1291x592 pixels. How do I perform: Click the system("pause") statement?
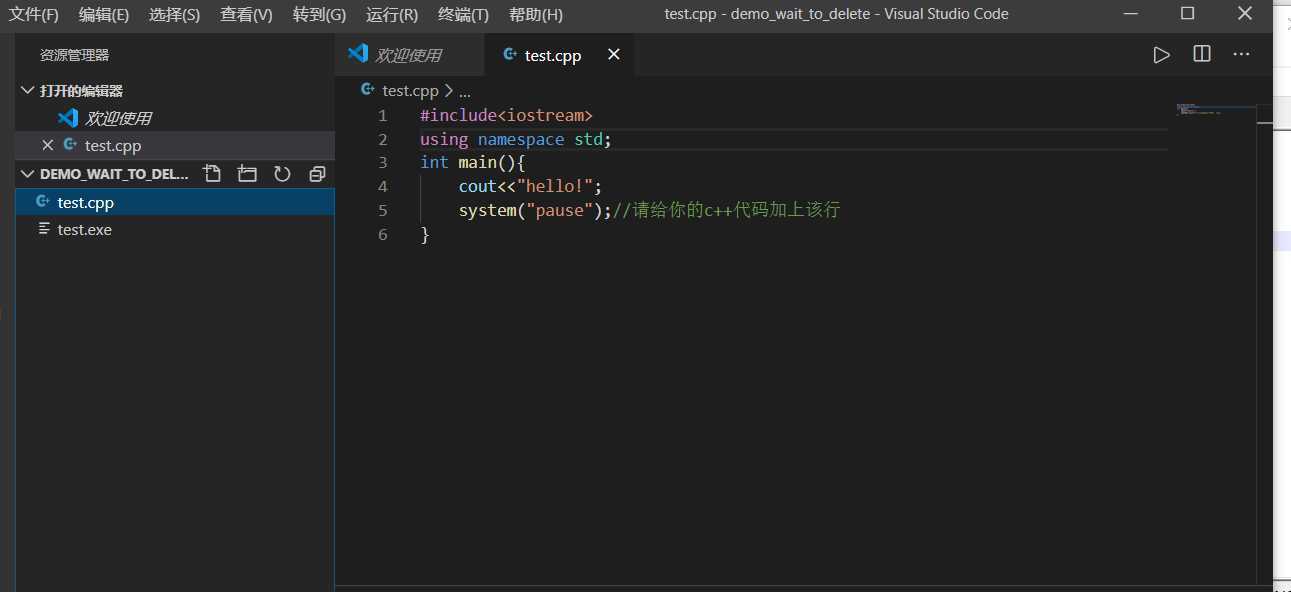click(535, 210)
